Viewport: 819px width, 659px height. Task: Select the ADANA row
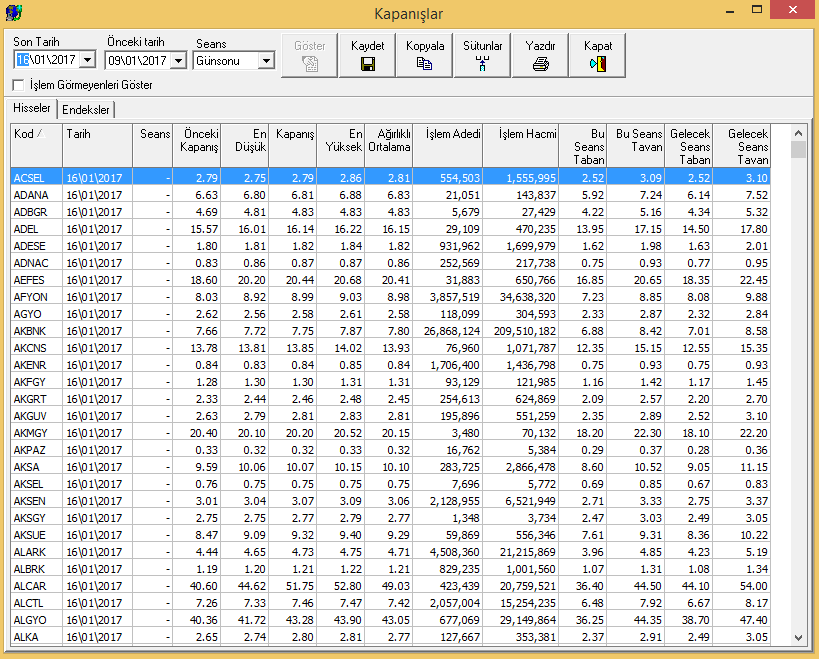pyautogui.click(x=391, y=195)
